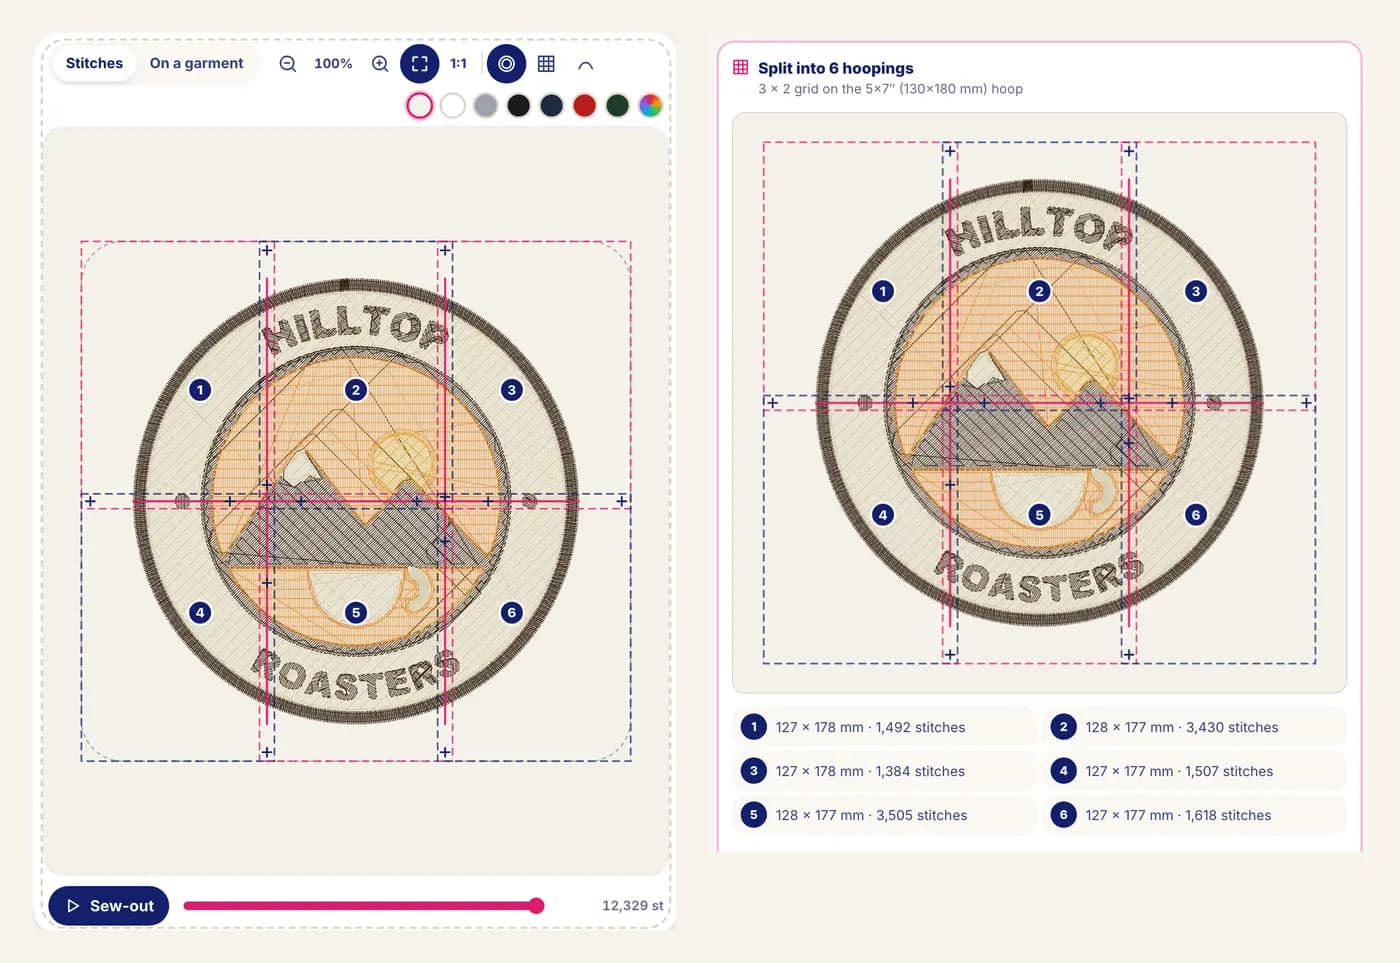Select the navy fabric color swatch
The image size is (1400, 963).
[x=552, y=105]
